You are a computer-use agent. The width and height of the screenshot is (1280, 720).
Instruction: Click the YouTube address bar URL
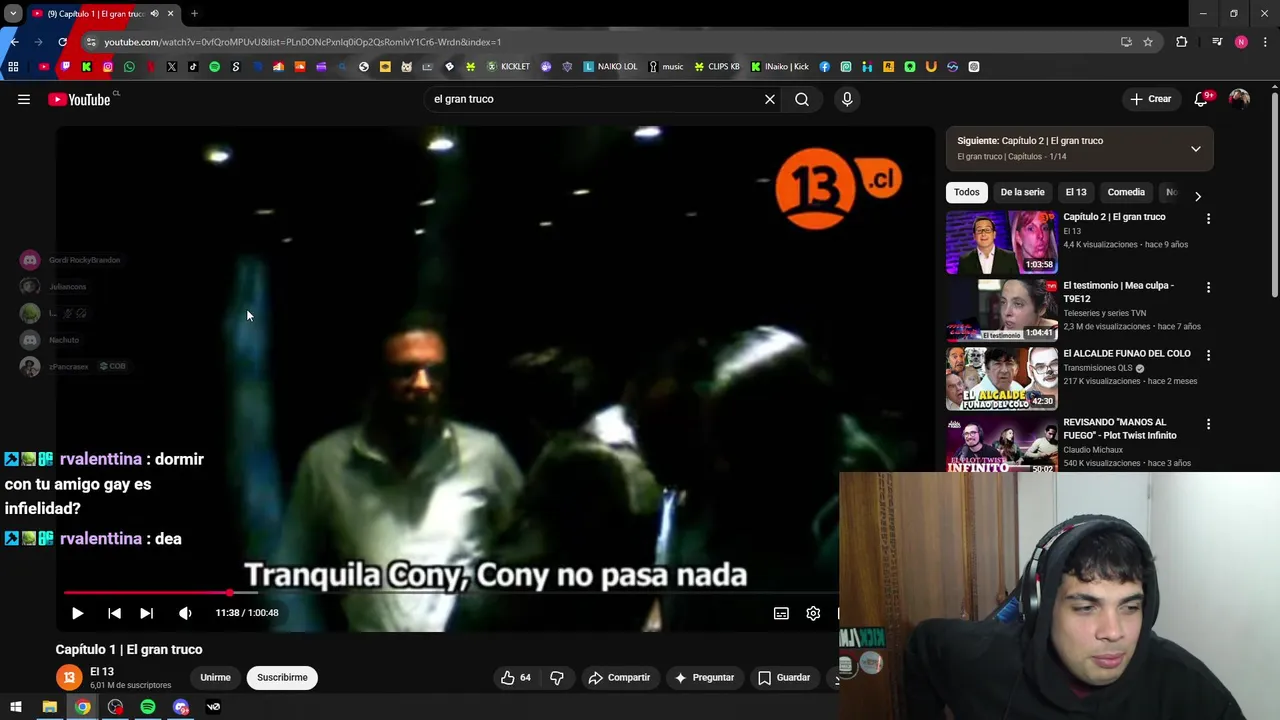click(x=303, y=42)
